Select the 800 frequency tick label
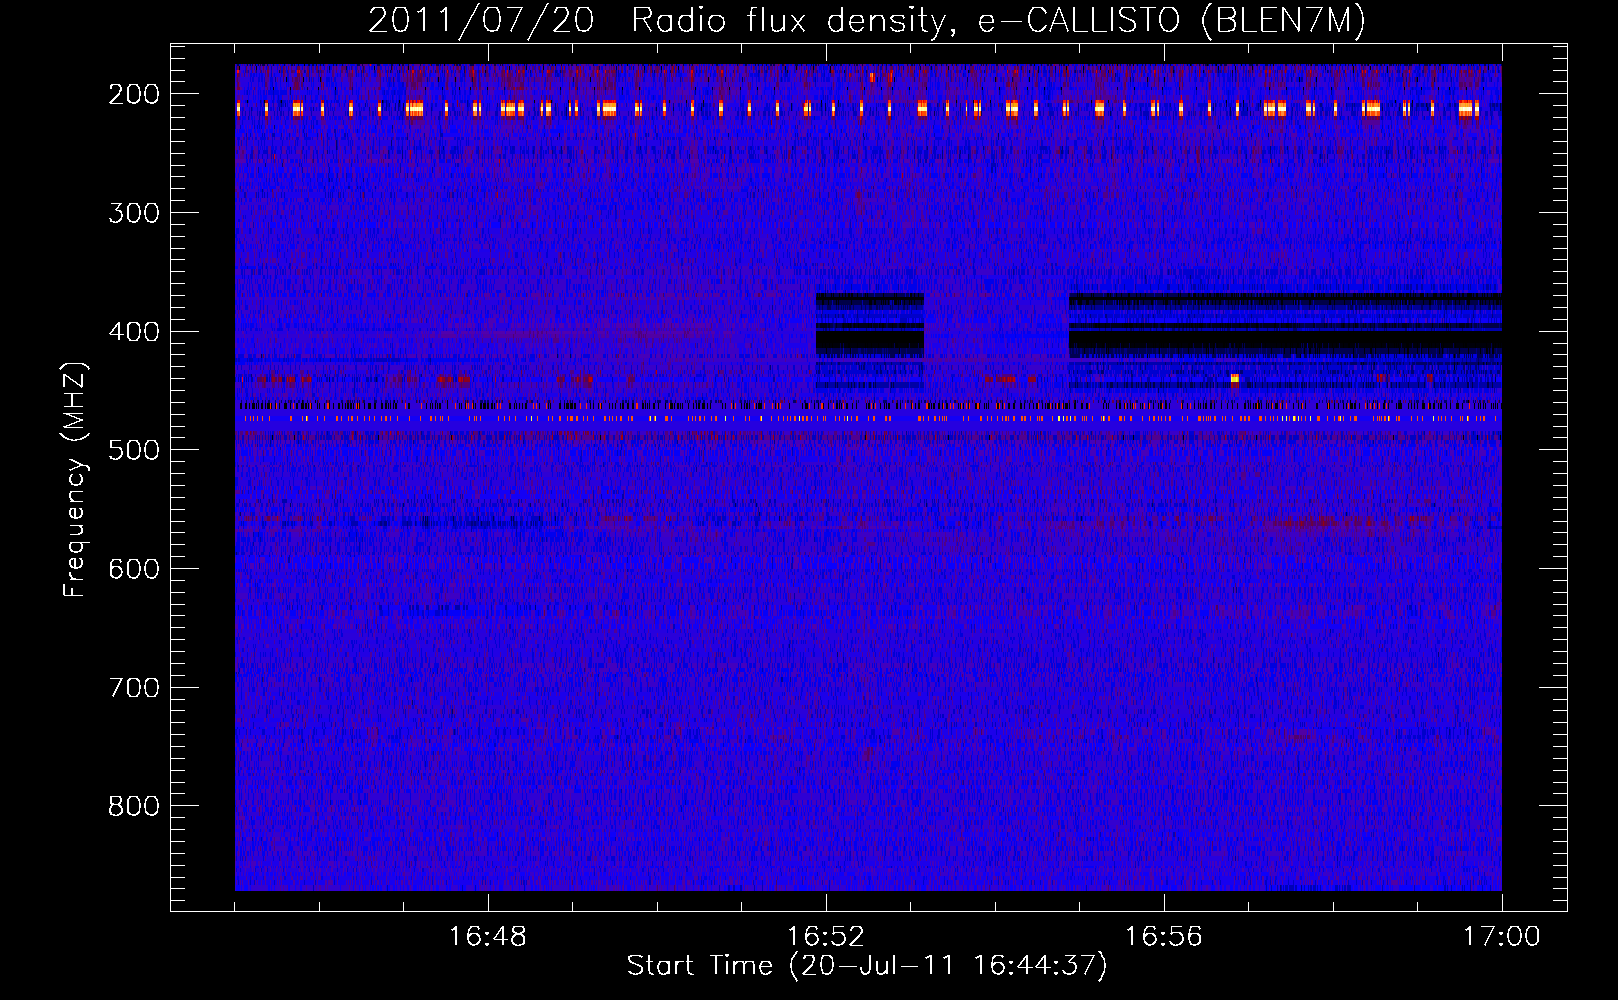1618x1000 pixels. tap(134, 806)
